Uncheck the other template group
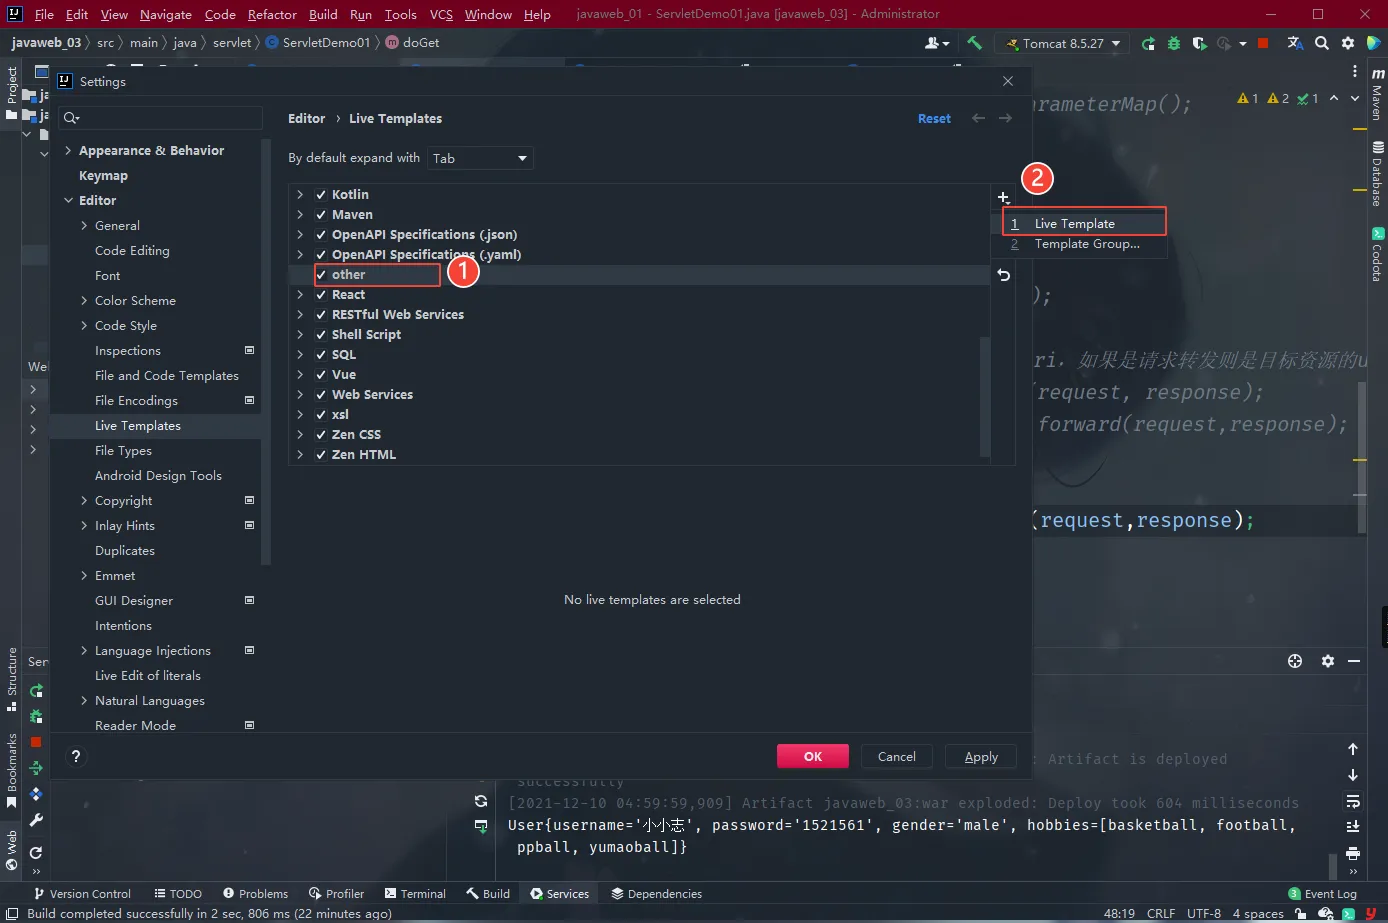Screen dimensions: 1388x923 pos(321,275)
